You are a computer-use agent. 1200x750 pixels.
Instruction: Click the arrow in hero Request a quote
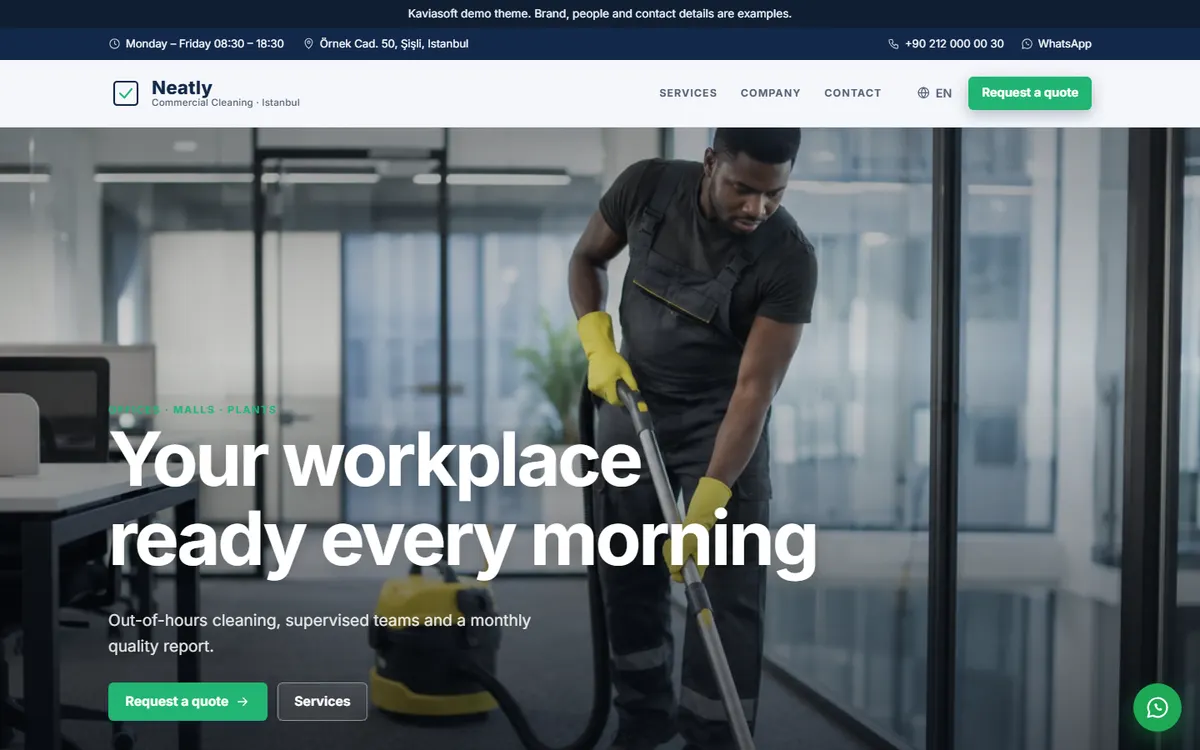242,702
